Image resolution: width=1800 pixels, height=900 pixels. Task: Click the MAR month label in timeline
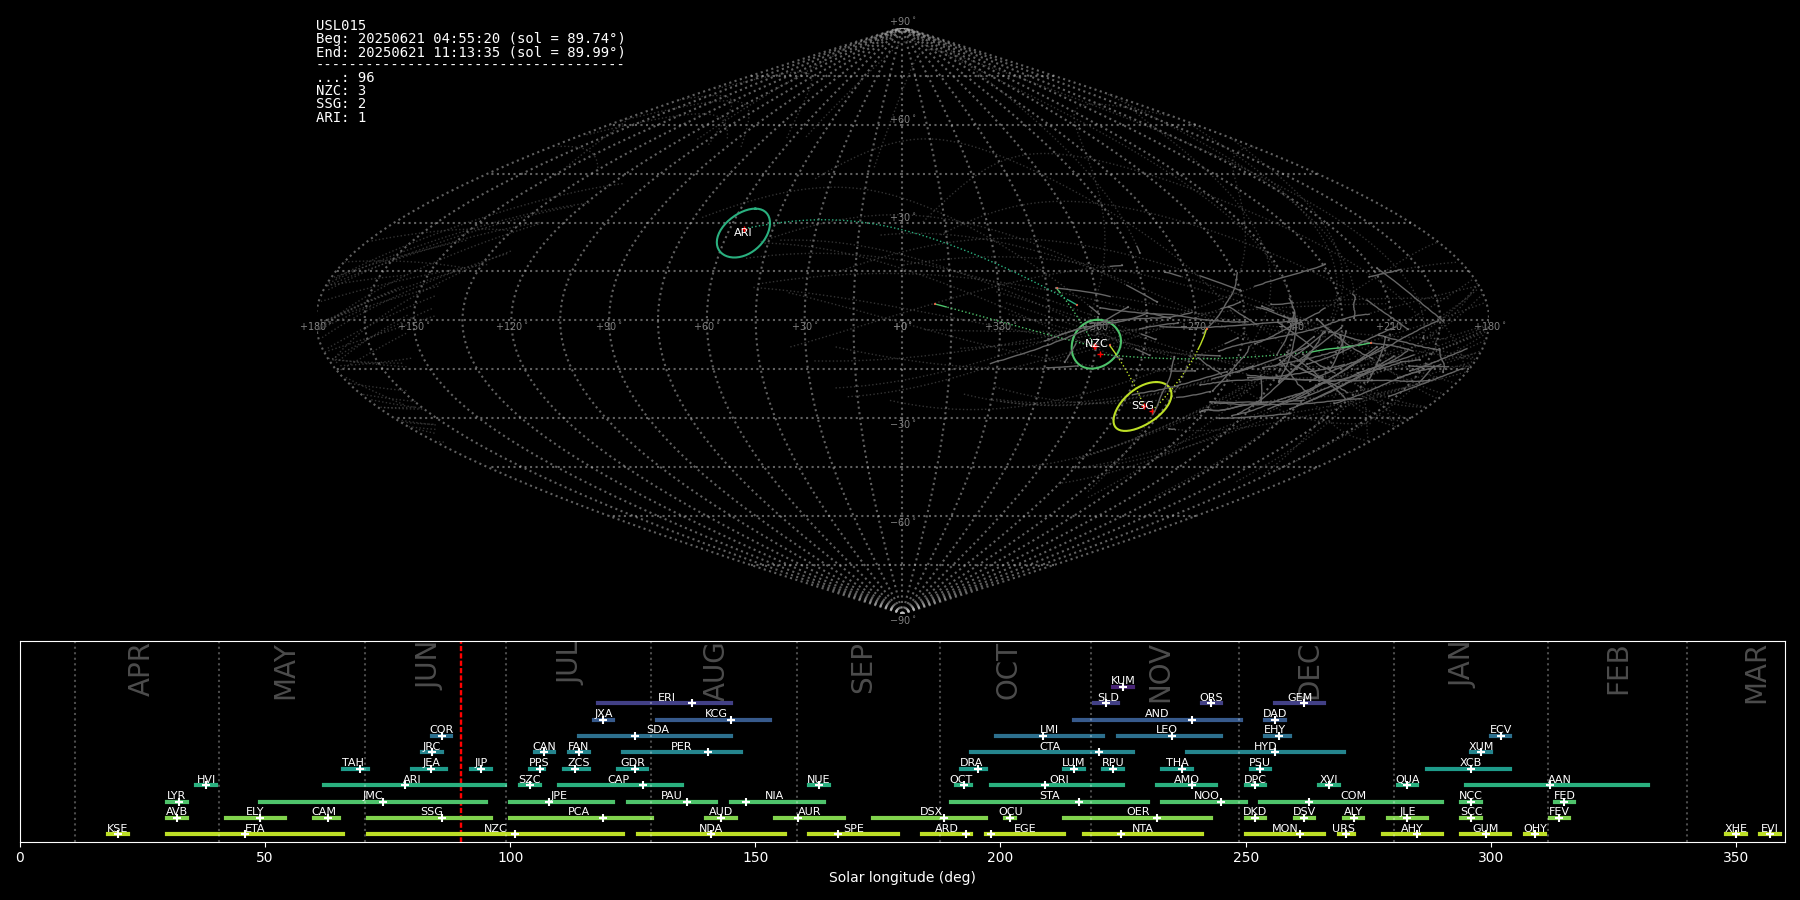coord(1756,675)
